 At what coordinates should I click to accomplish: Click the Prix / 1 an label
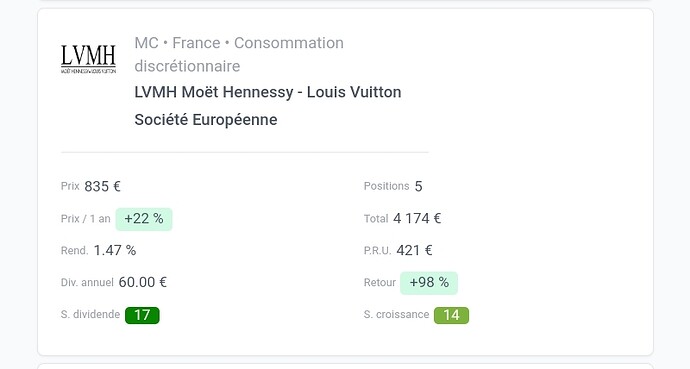[86, 219]
